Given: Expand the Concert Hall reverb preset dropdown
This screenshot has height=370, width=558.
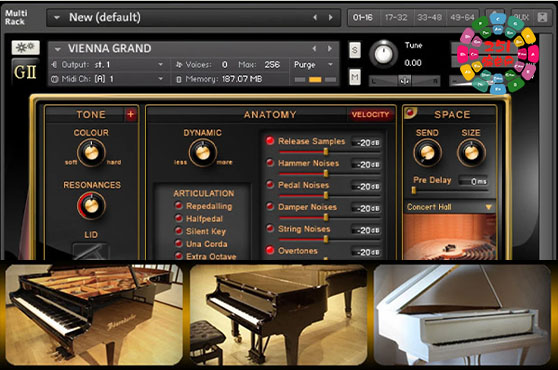Looking at the screenshot, I should 488,207.
